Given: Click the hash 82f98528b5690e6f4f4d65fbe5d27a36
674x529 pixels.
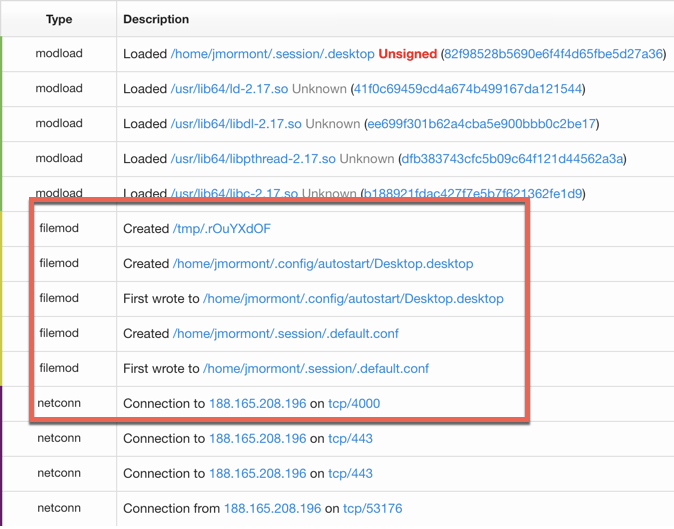Looking at the screenshot, I should pyautogui.click(x=552, y=54).
